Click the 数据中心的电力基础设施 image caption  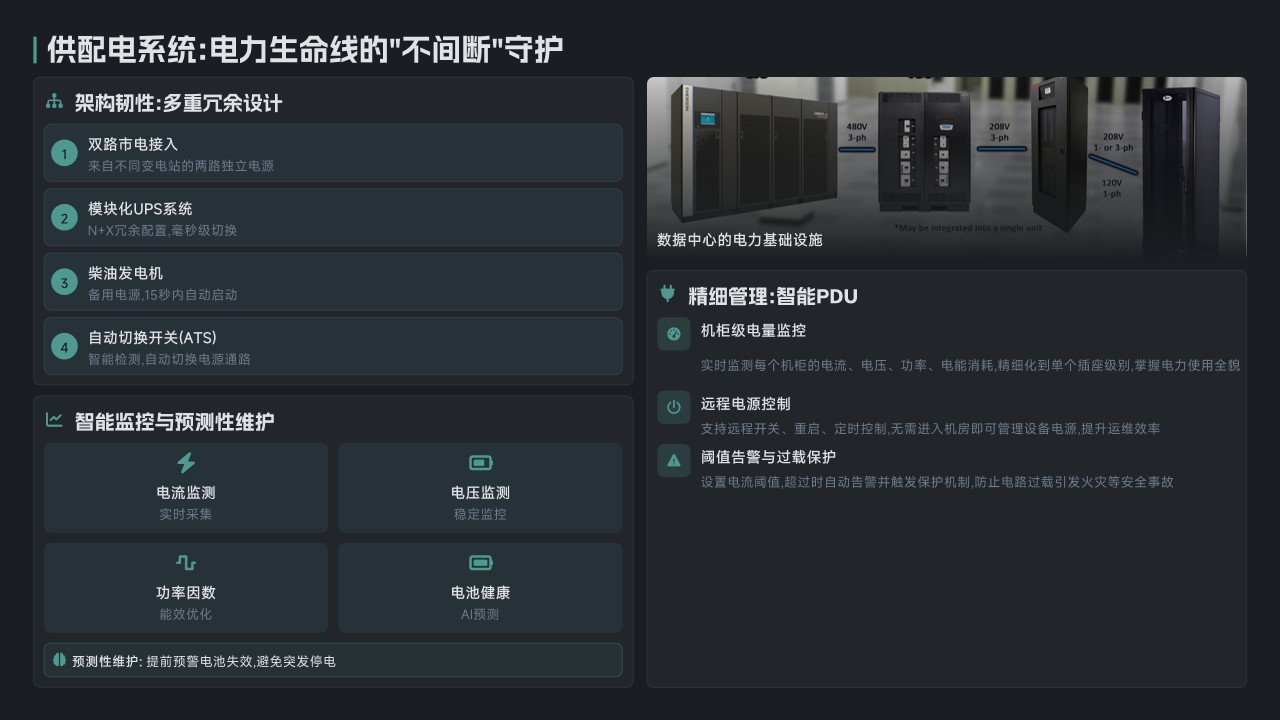click(x=740, y=240)
